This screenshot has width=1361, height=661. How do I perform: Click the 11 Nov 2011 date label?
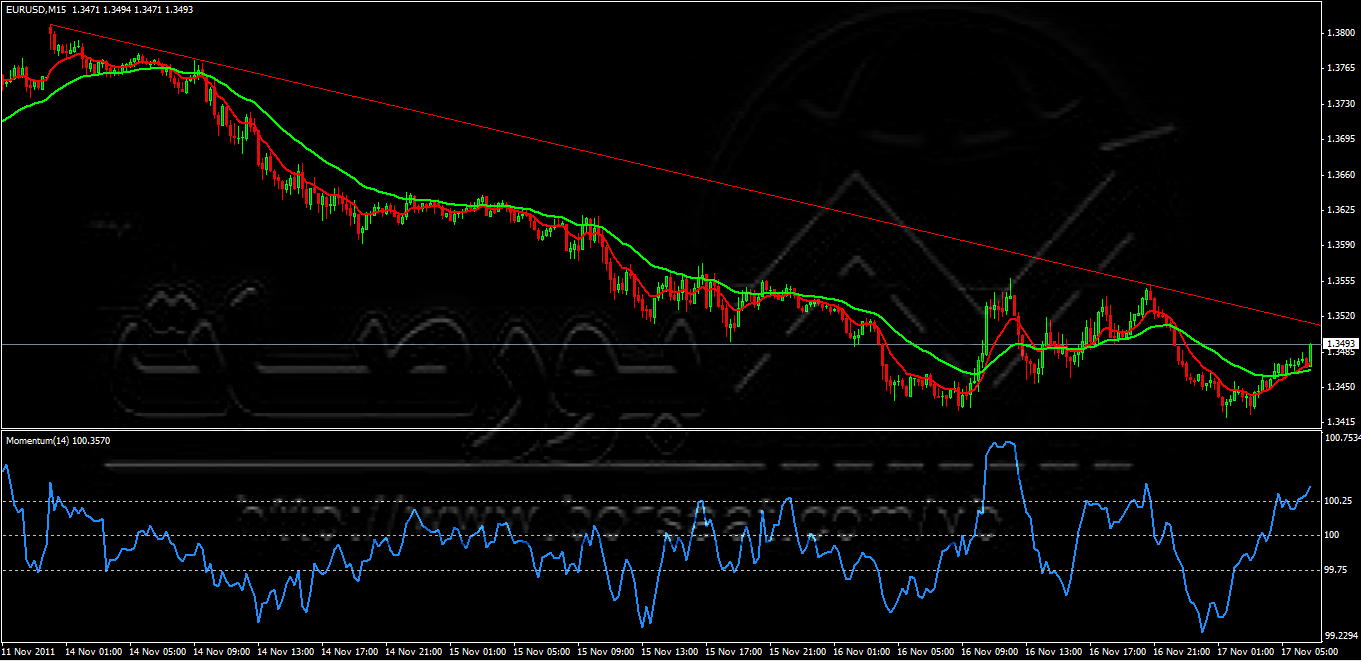28,651
